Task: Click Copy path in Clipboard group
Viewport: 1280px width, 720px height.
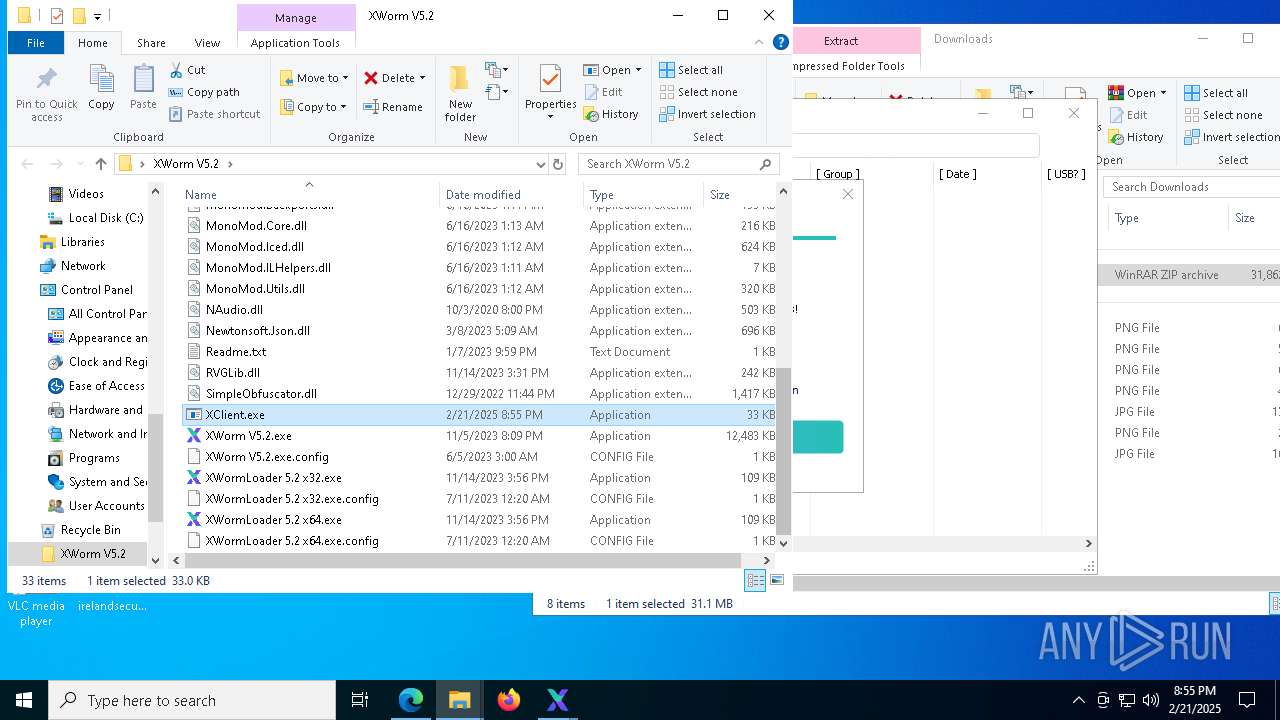Action: pos(204,92)
